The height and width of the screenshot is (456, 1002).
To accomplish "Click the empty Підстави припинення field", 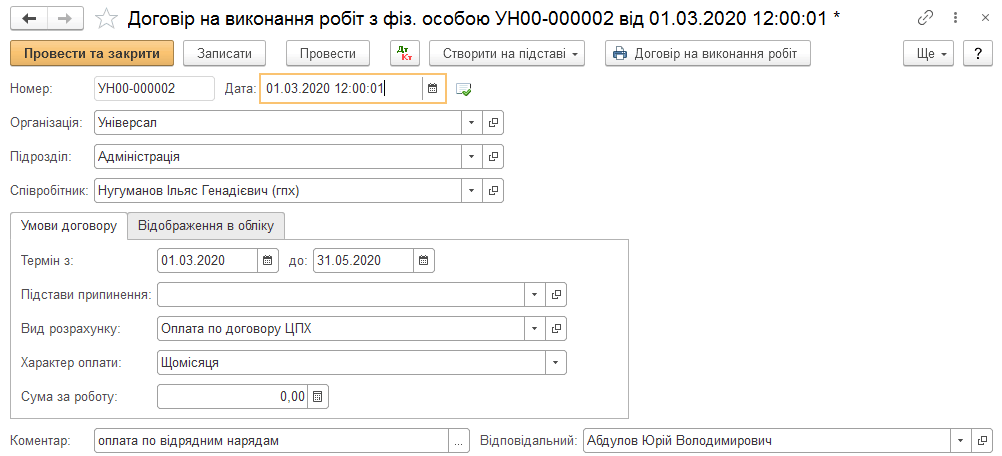I will click(x=341, y=294).
